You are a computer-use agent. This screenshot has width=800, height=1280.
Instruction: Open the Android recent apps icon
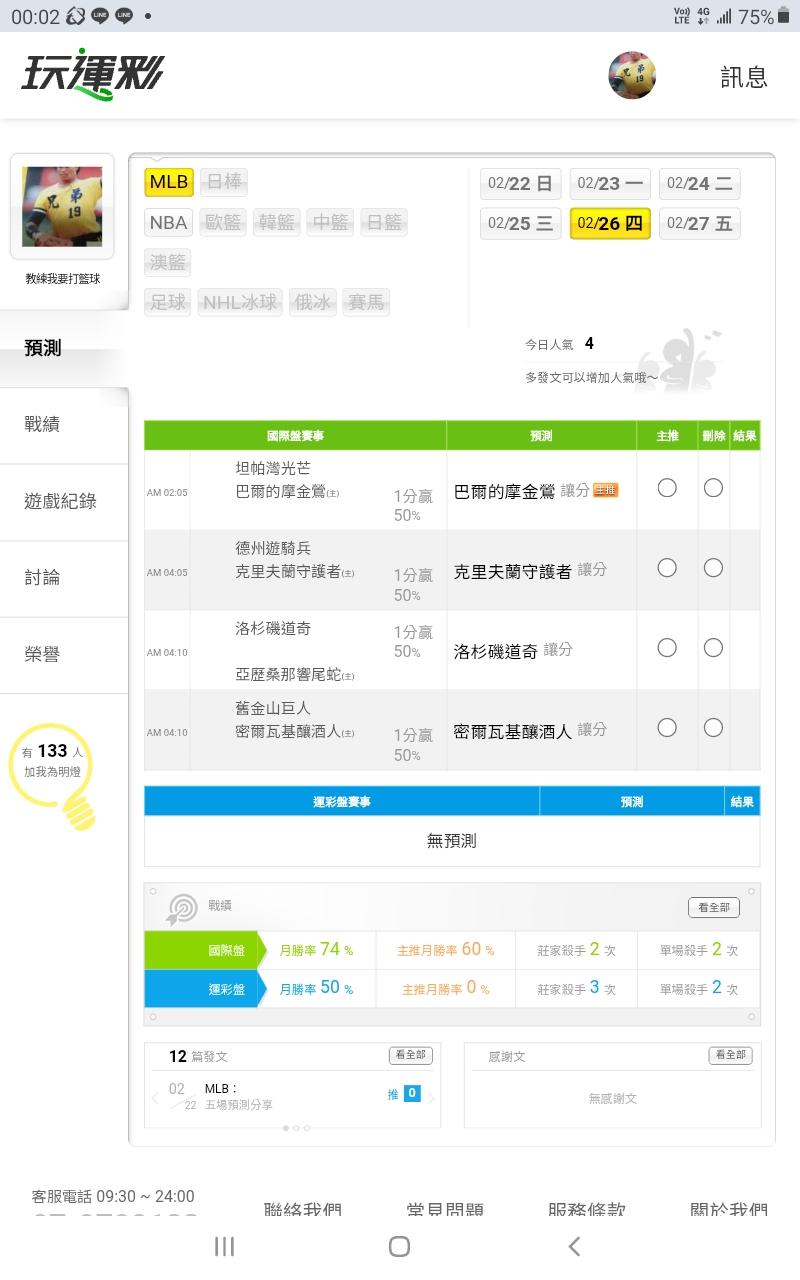click(225, 1246)
